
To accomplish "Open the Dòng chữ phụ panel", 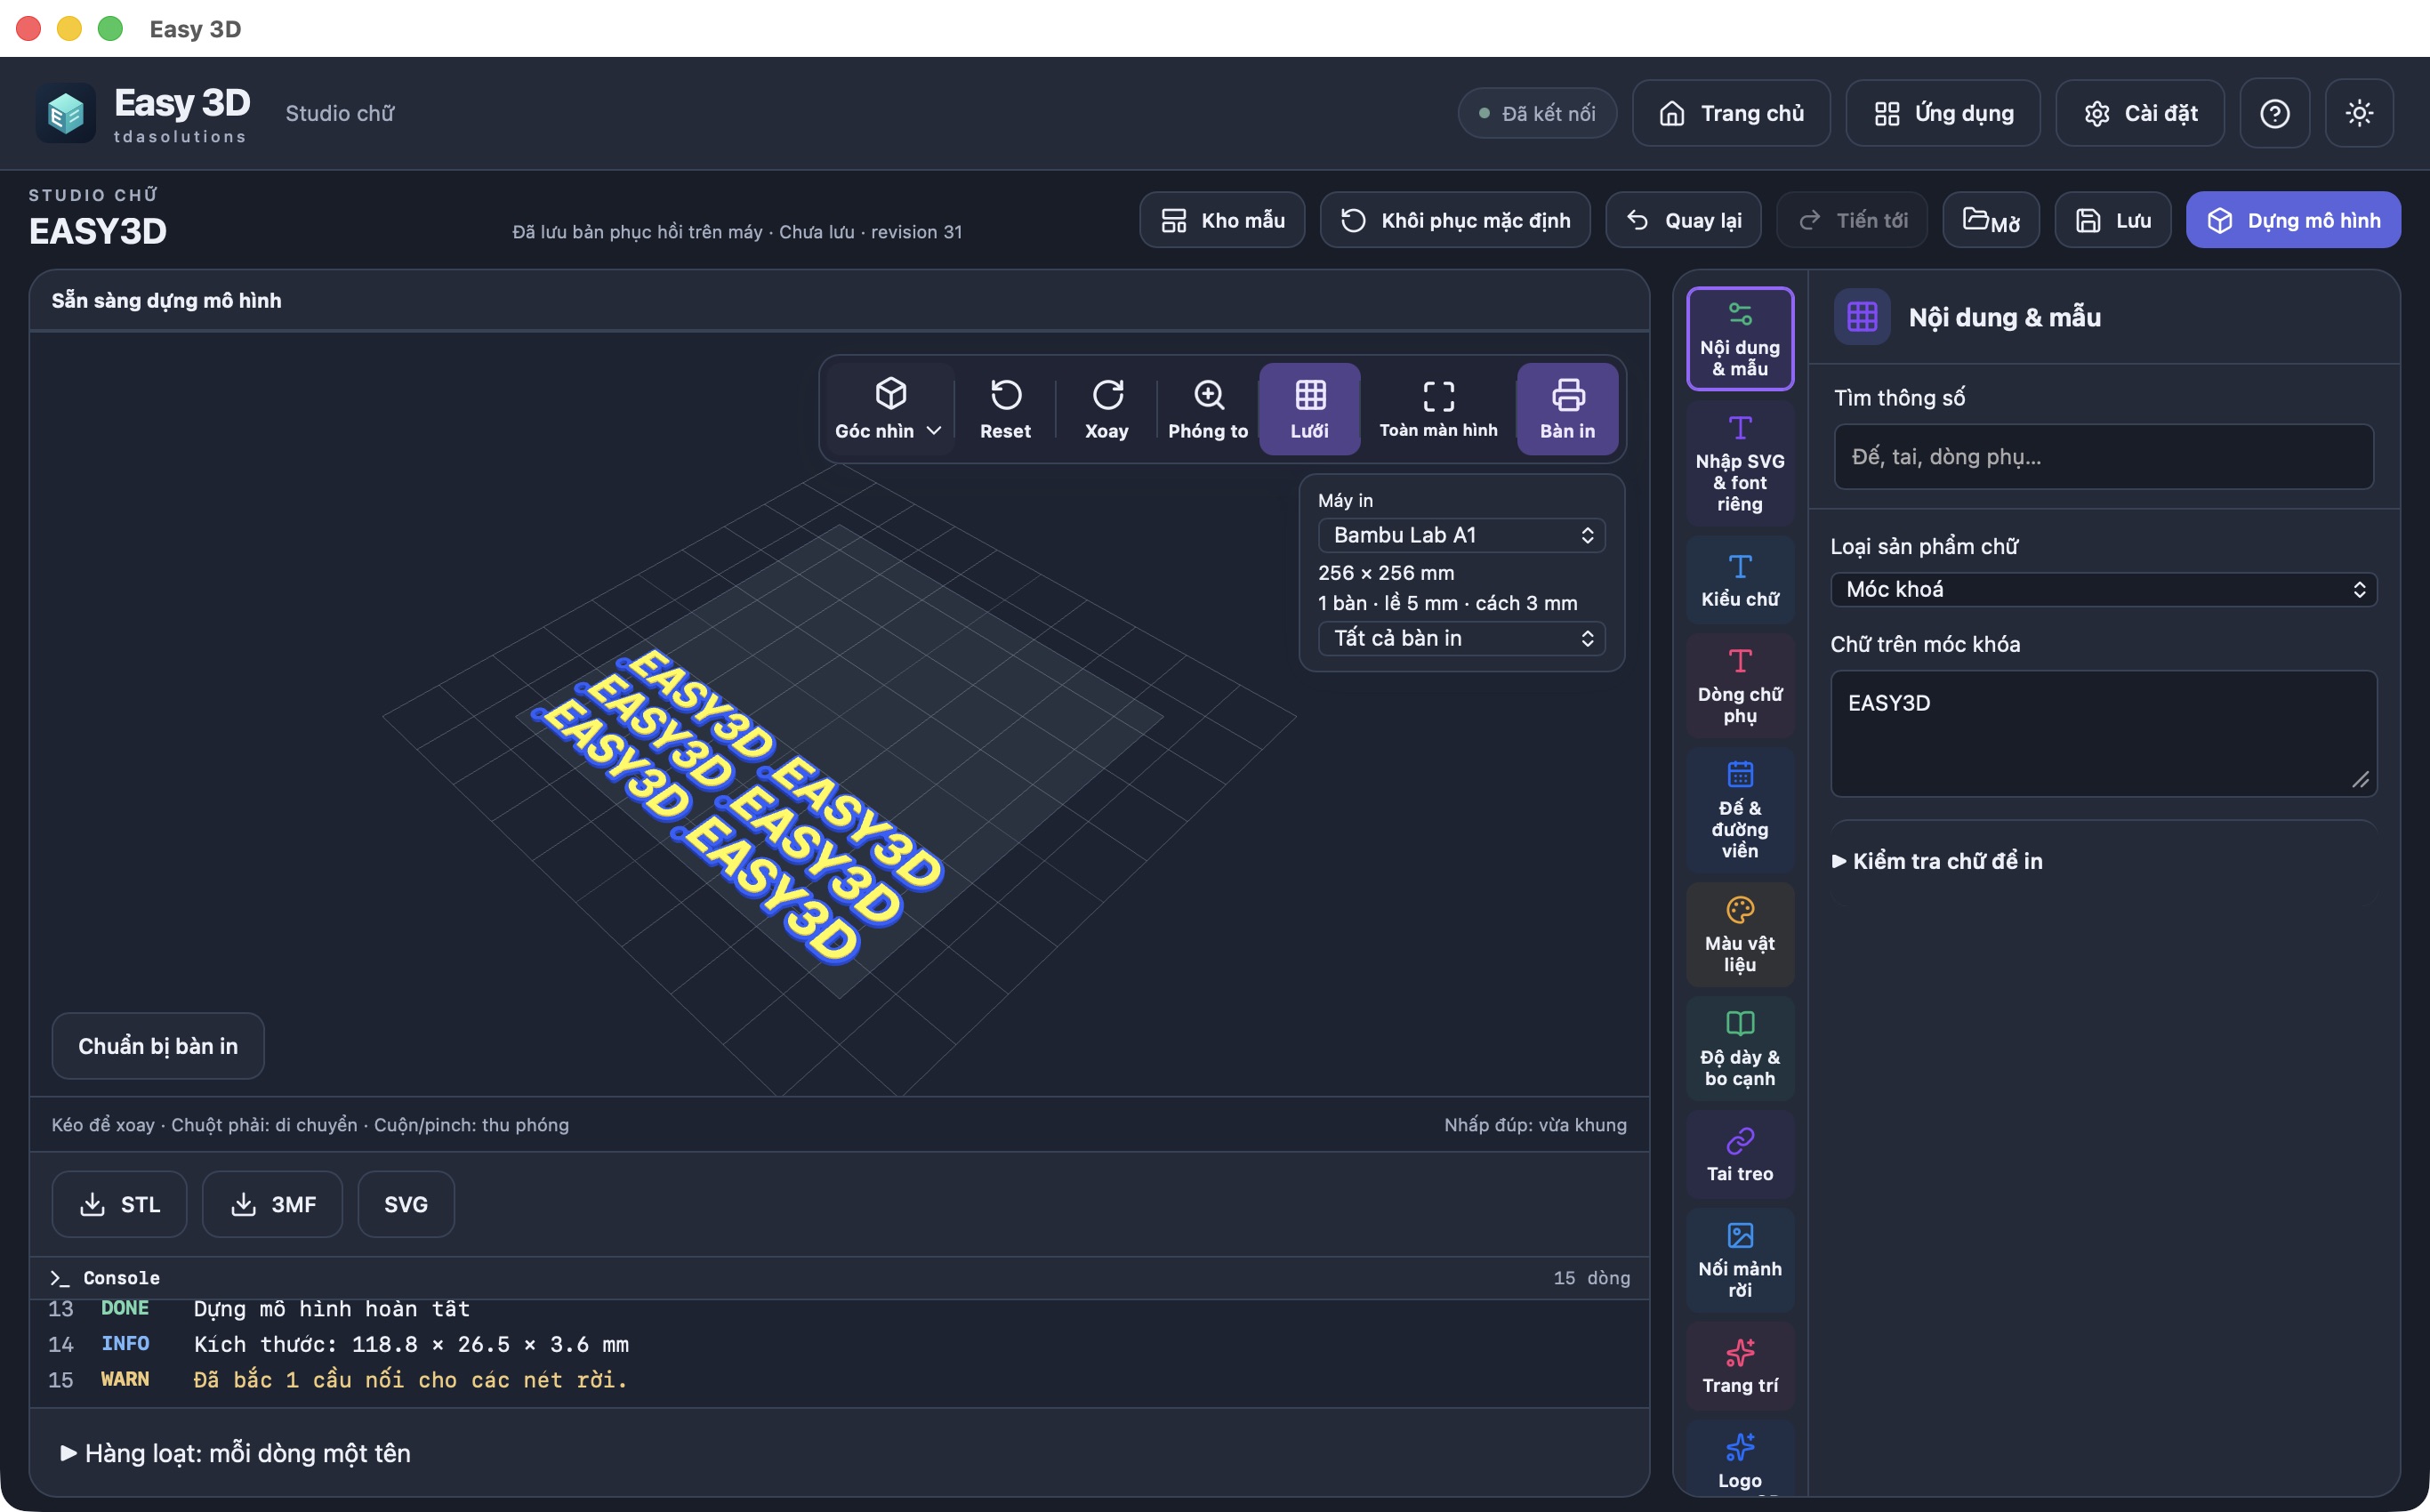I will pos(1739,686).
